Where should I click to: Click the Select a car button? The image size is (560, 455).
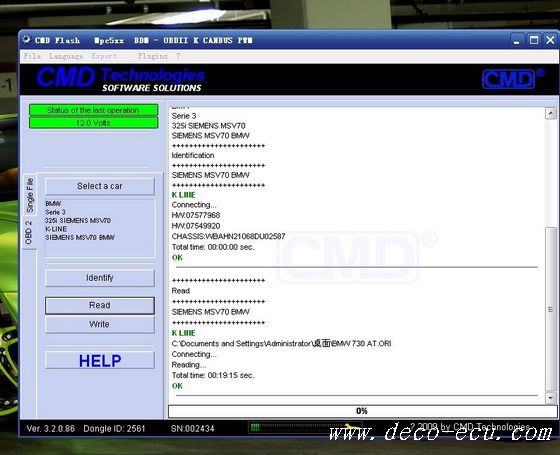click(100, 186)
